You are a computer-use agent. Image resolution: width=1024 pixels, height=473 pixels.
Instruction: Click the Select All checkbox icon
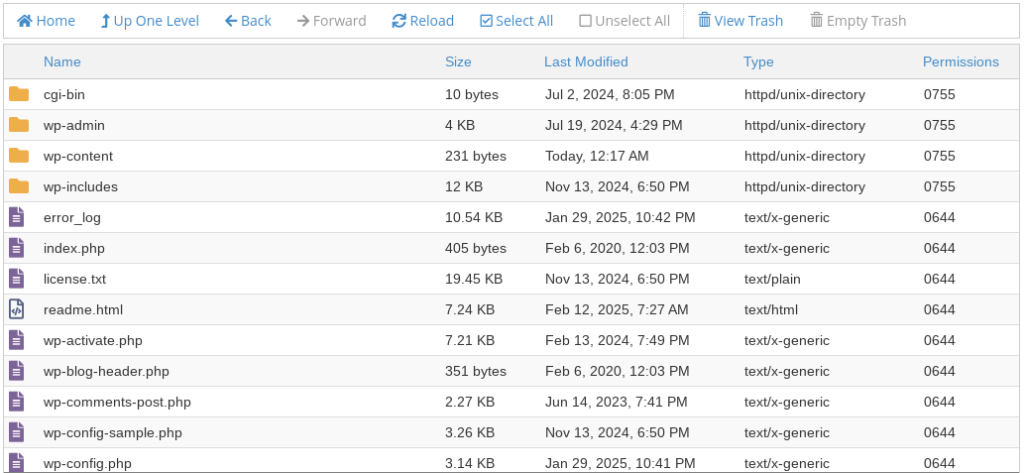[486, 21]
